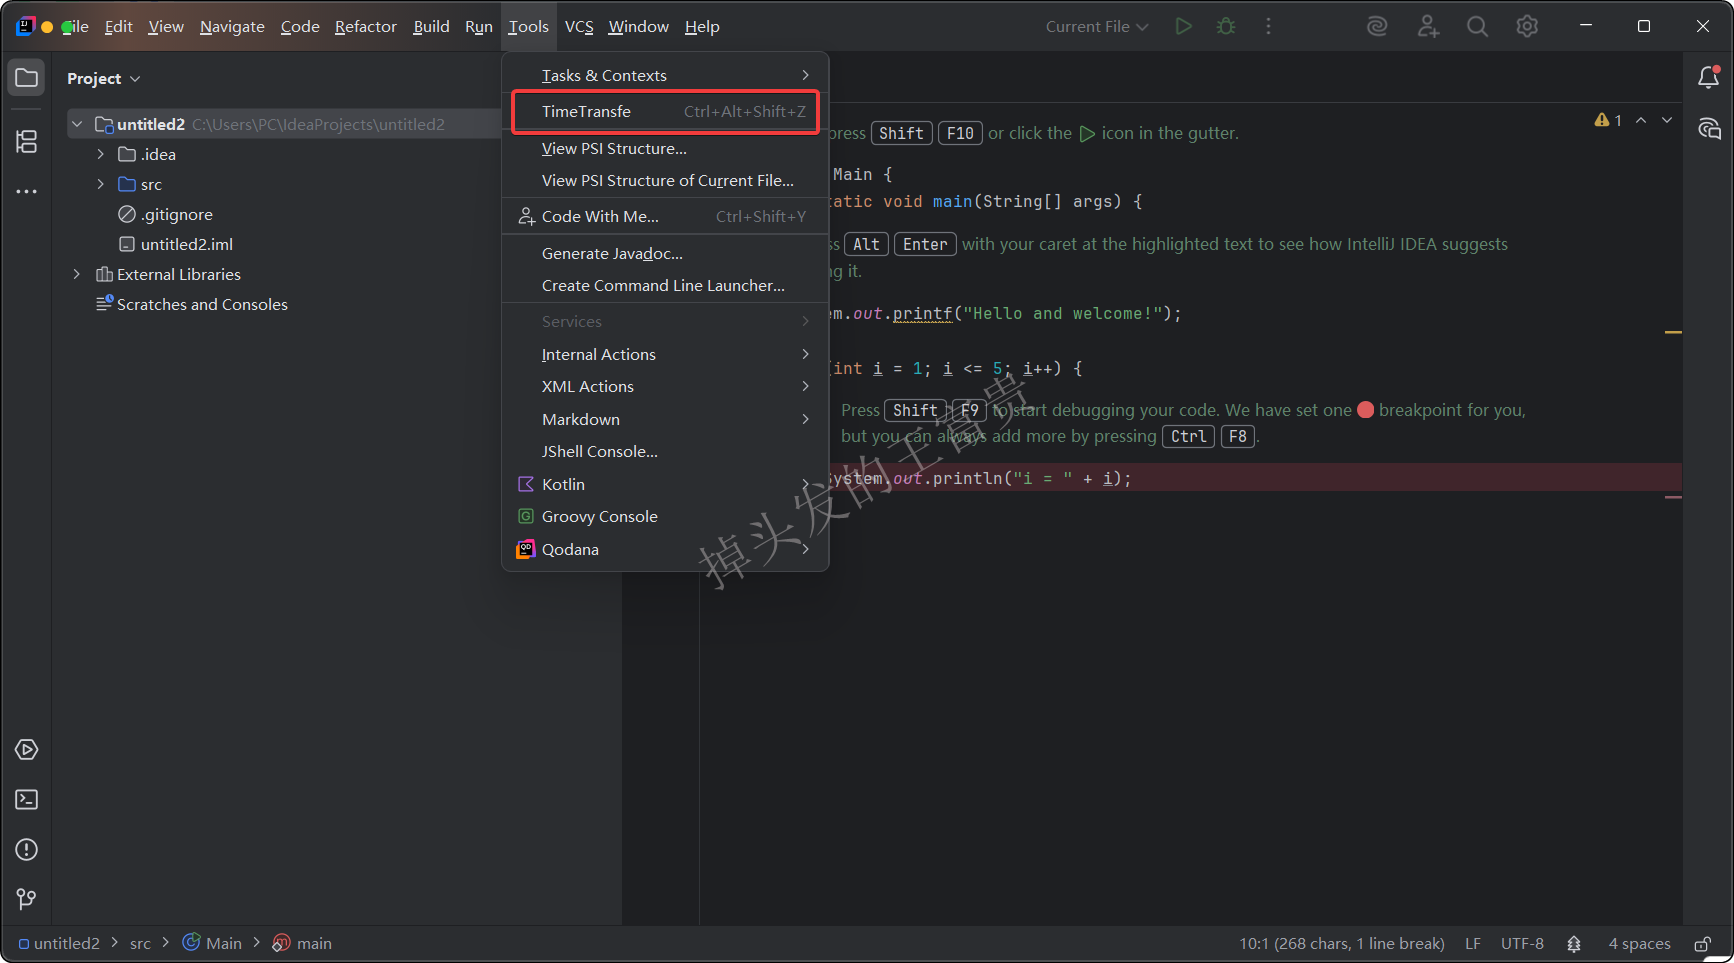Select View PSI Structure of Current File...
The width and height of the screenshot is (1734, 963).
coord(665,180)
